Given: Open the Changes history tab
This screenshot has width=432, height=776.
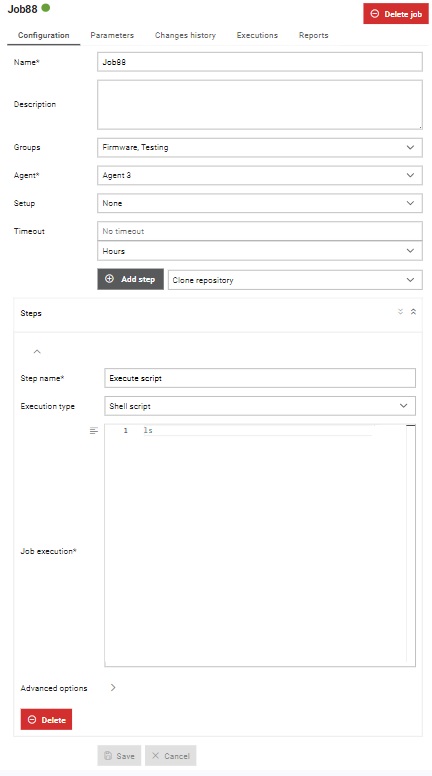Looking at the screenshot, I should coord(185,35).
